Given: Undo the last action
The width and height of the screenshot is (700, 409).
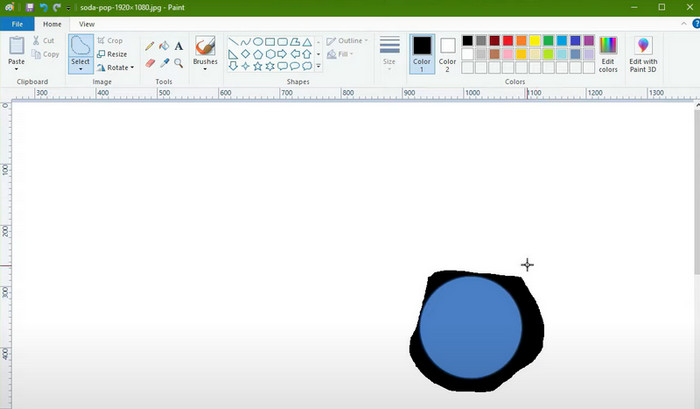Looking at the screenshot, I should 43,8.
